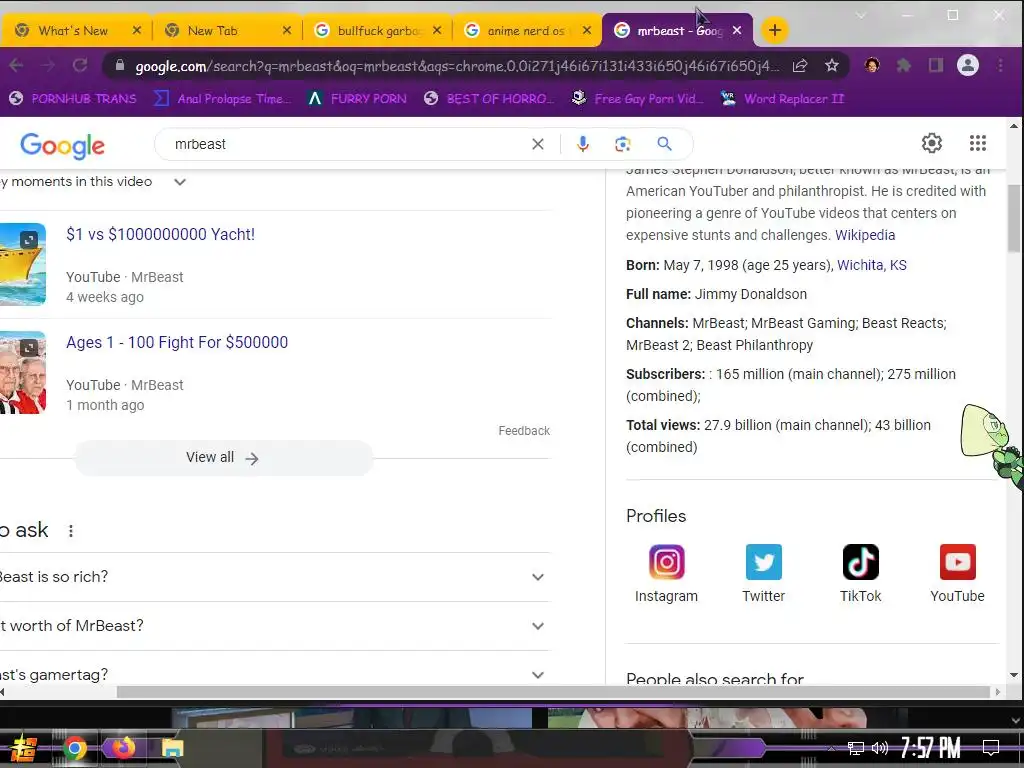Click the site lock icon in address bar
The width and height of the screenshot is (1024, 768).
click(120, 65)
